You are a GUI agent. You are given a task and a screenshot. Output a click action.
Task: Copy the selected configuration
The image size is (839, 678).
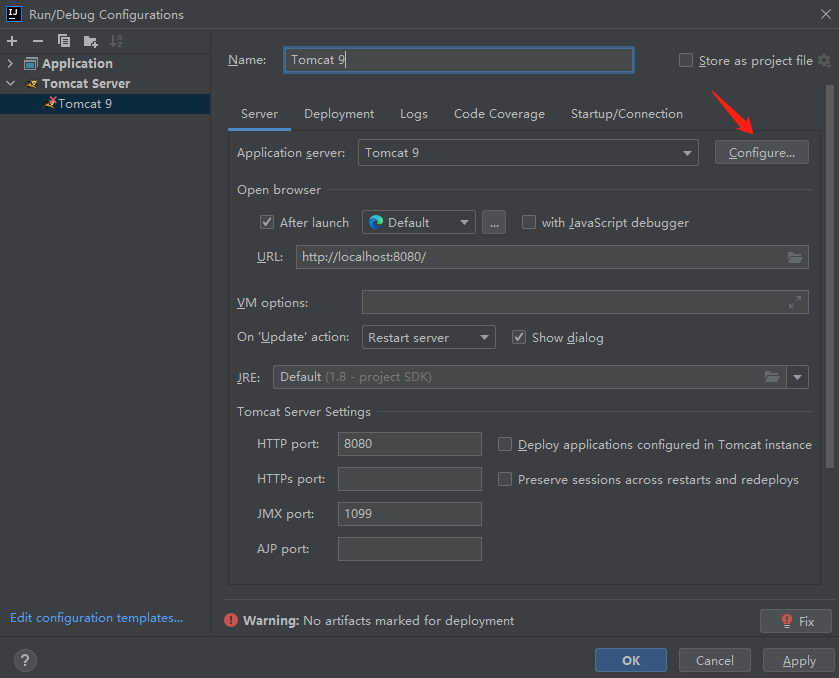64,41
